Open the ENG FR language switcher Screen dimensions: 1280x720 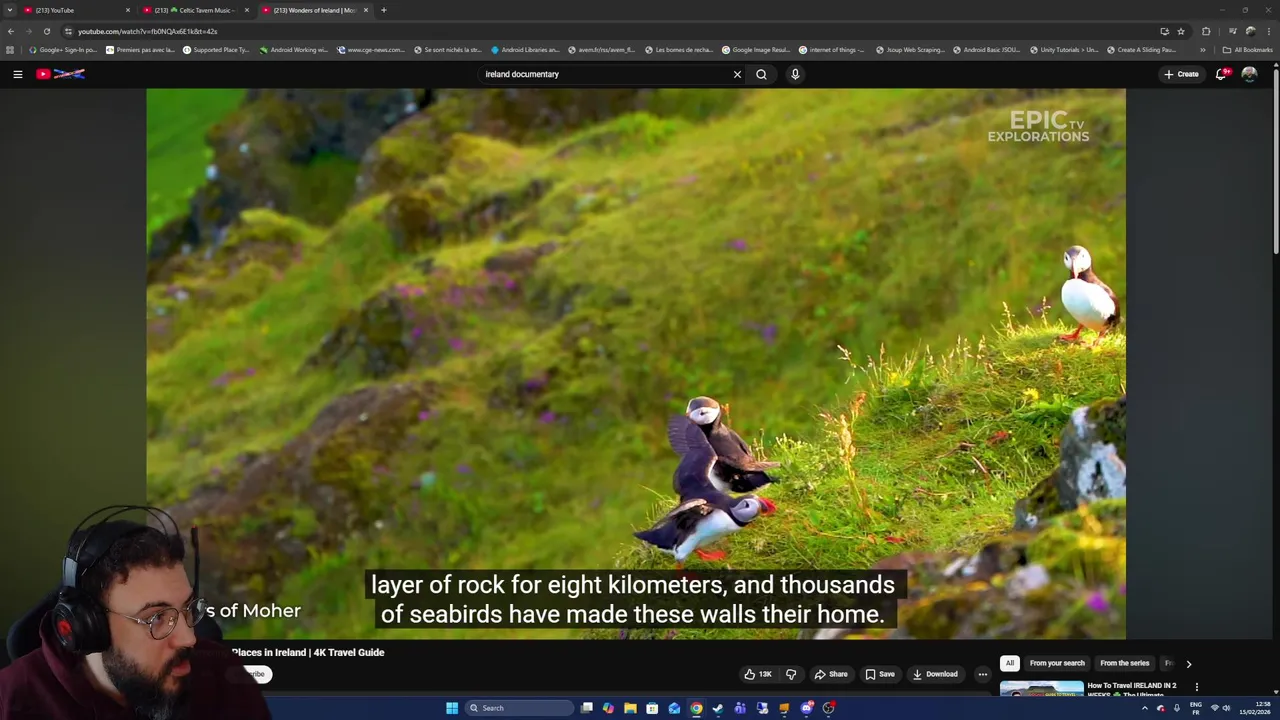1196,708
